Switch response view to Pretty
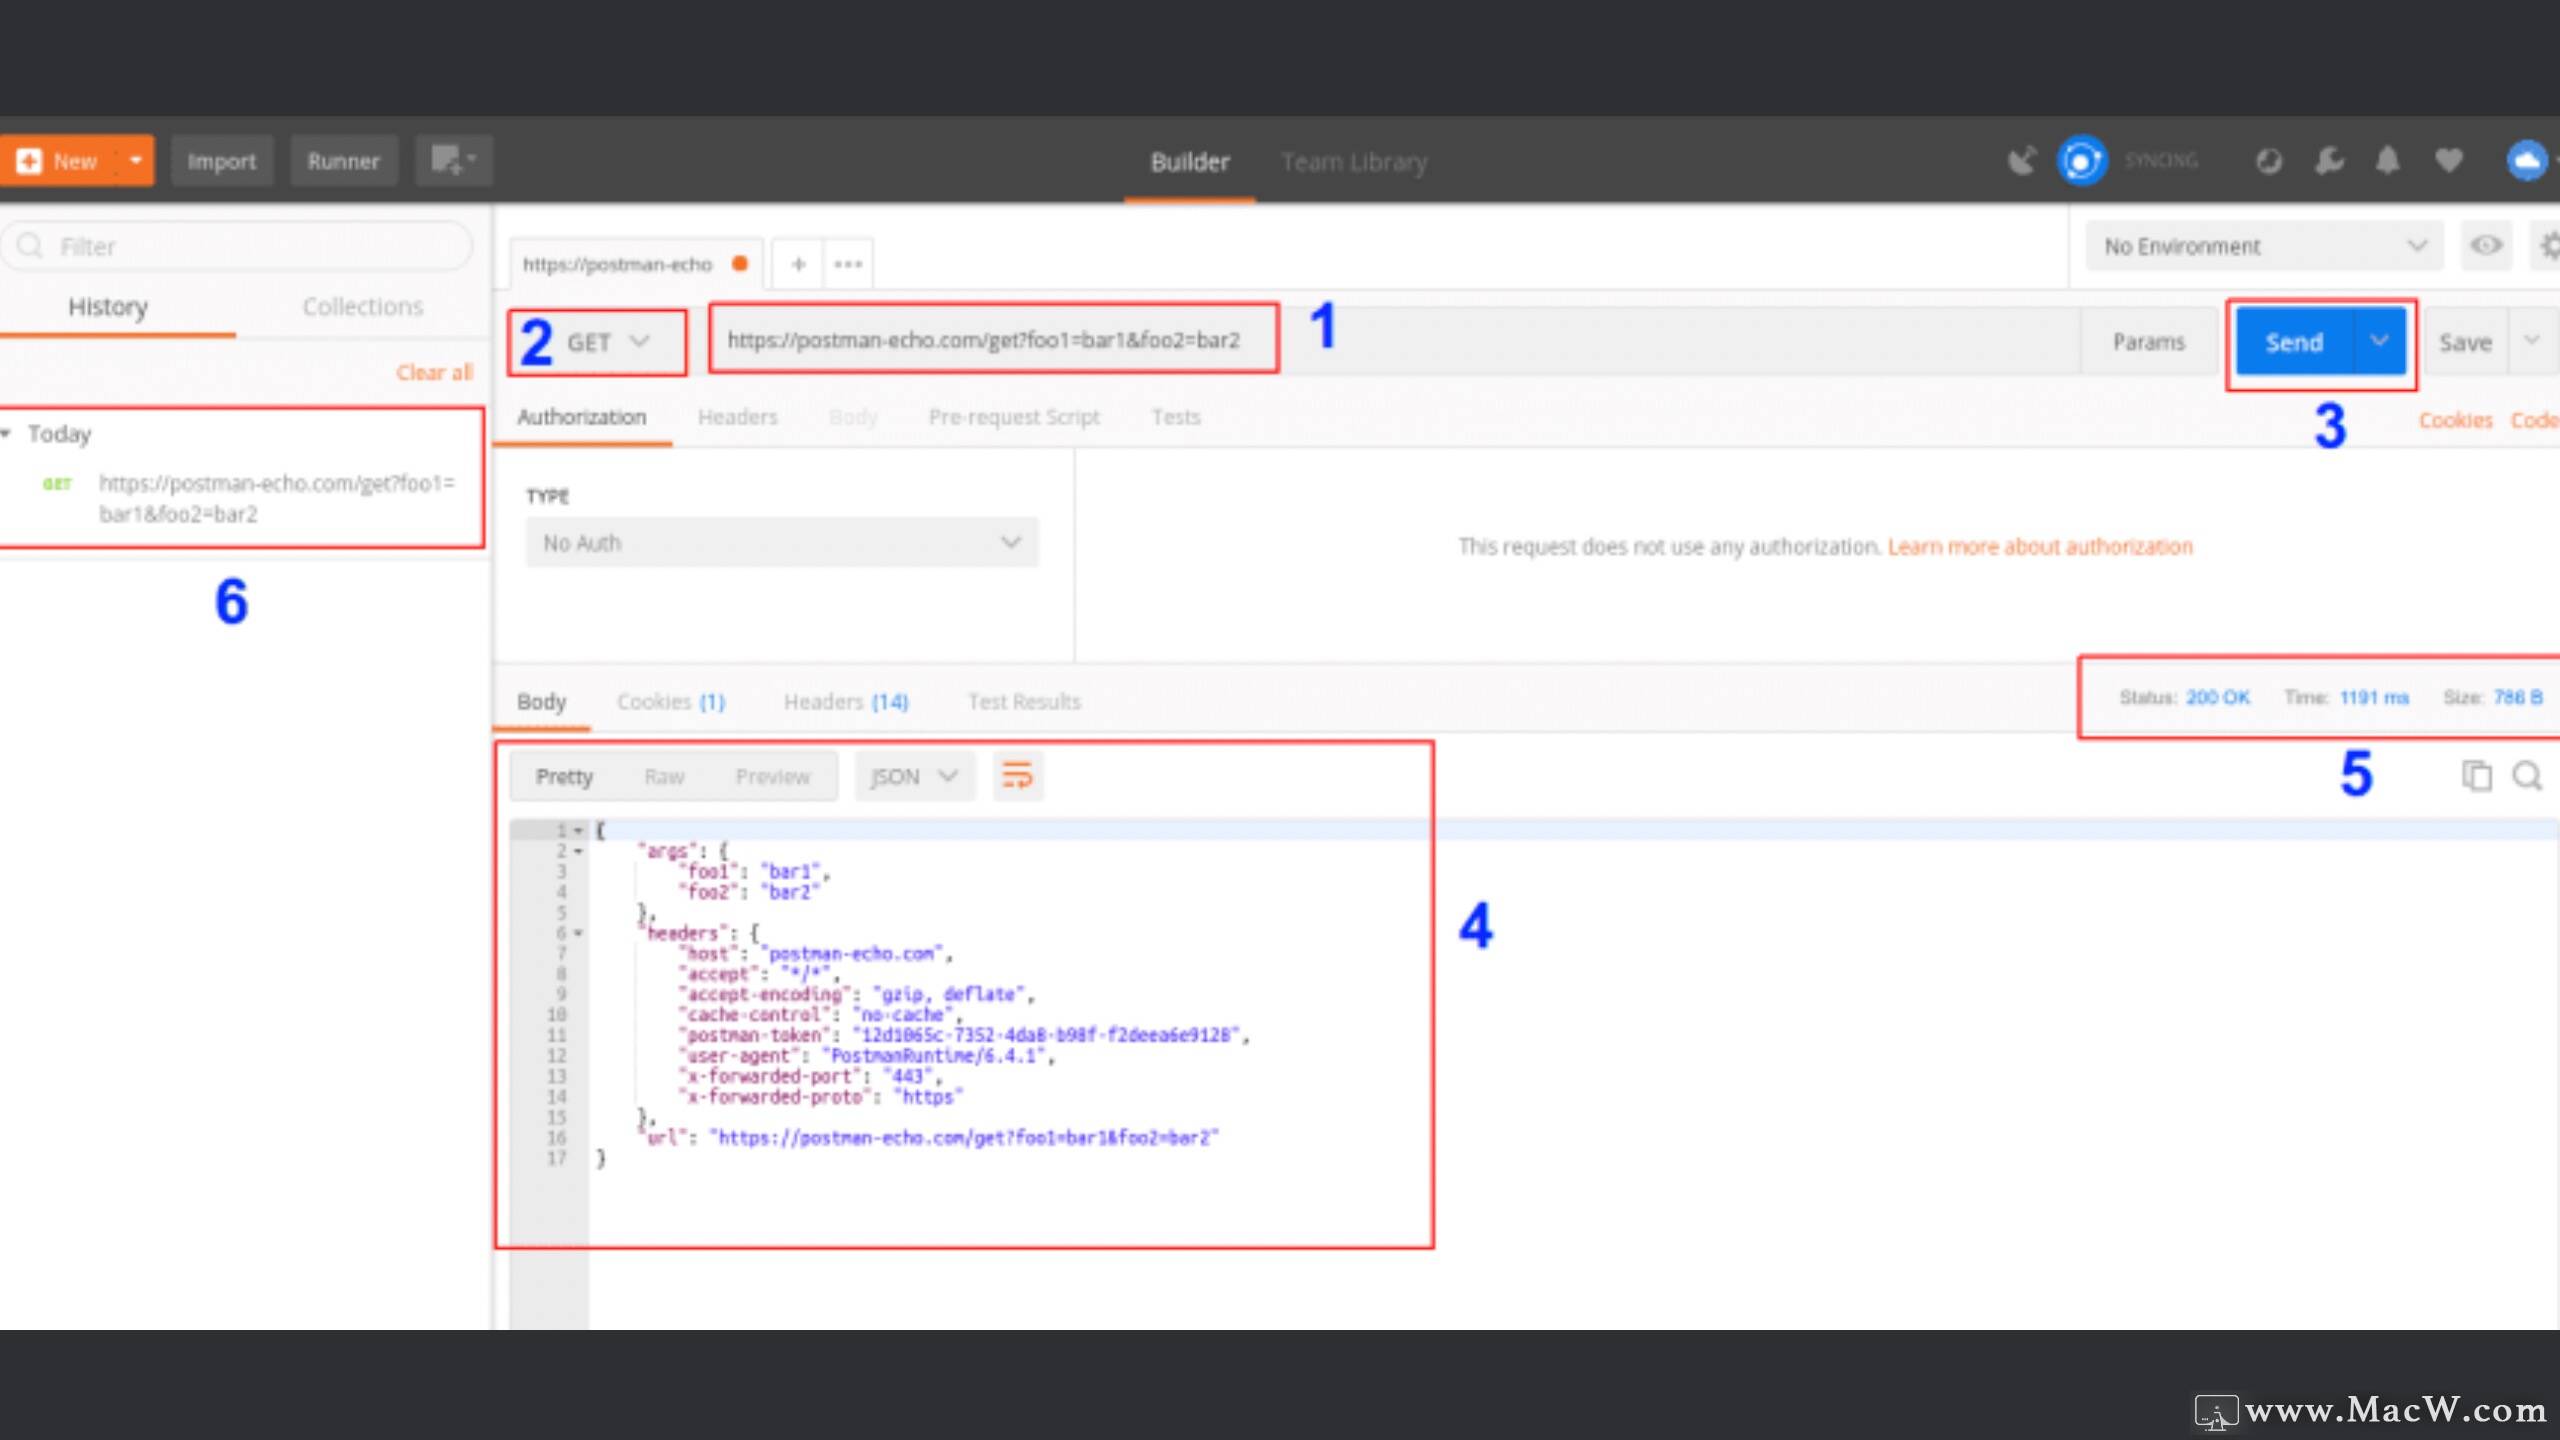The width and height of the screenshot is (2560, 1440). [x=564, y=776]
